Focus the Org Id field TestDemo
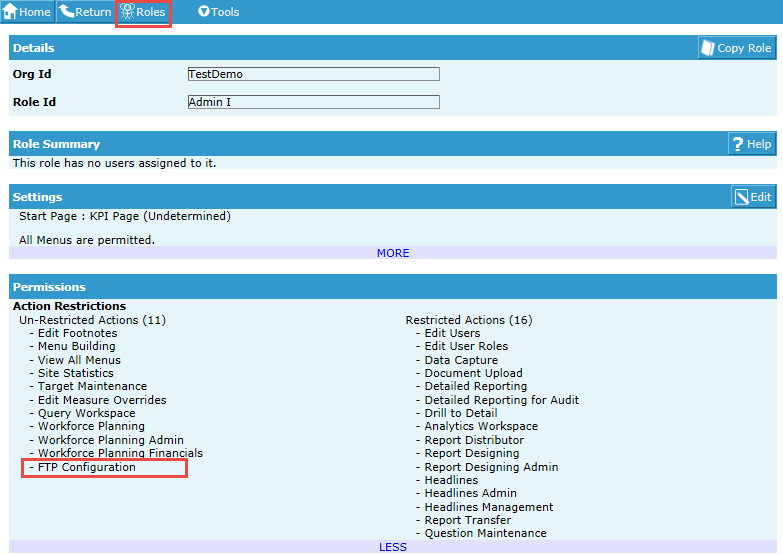The image size is (783, 555). click(x=314, y=74)
